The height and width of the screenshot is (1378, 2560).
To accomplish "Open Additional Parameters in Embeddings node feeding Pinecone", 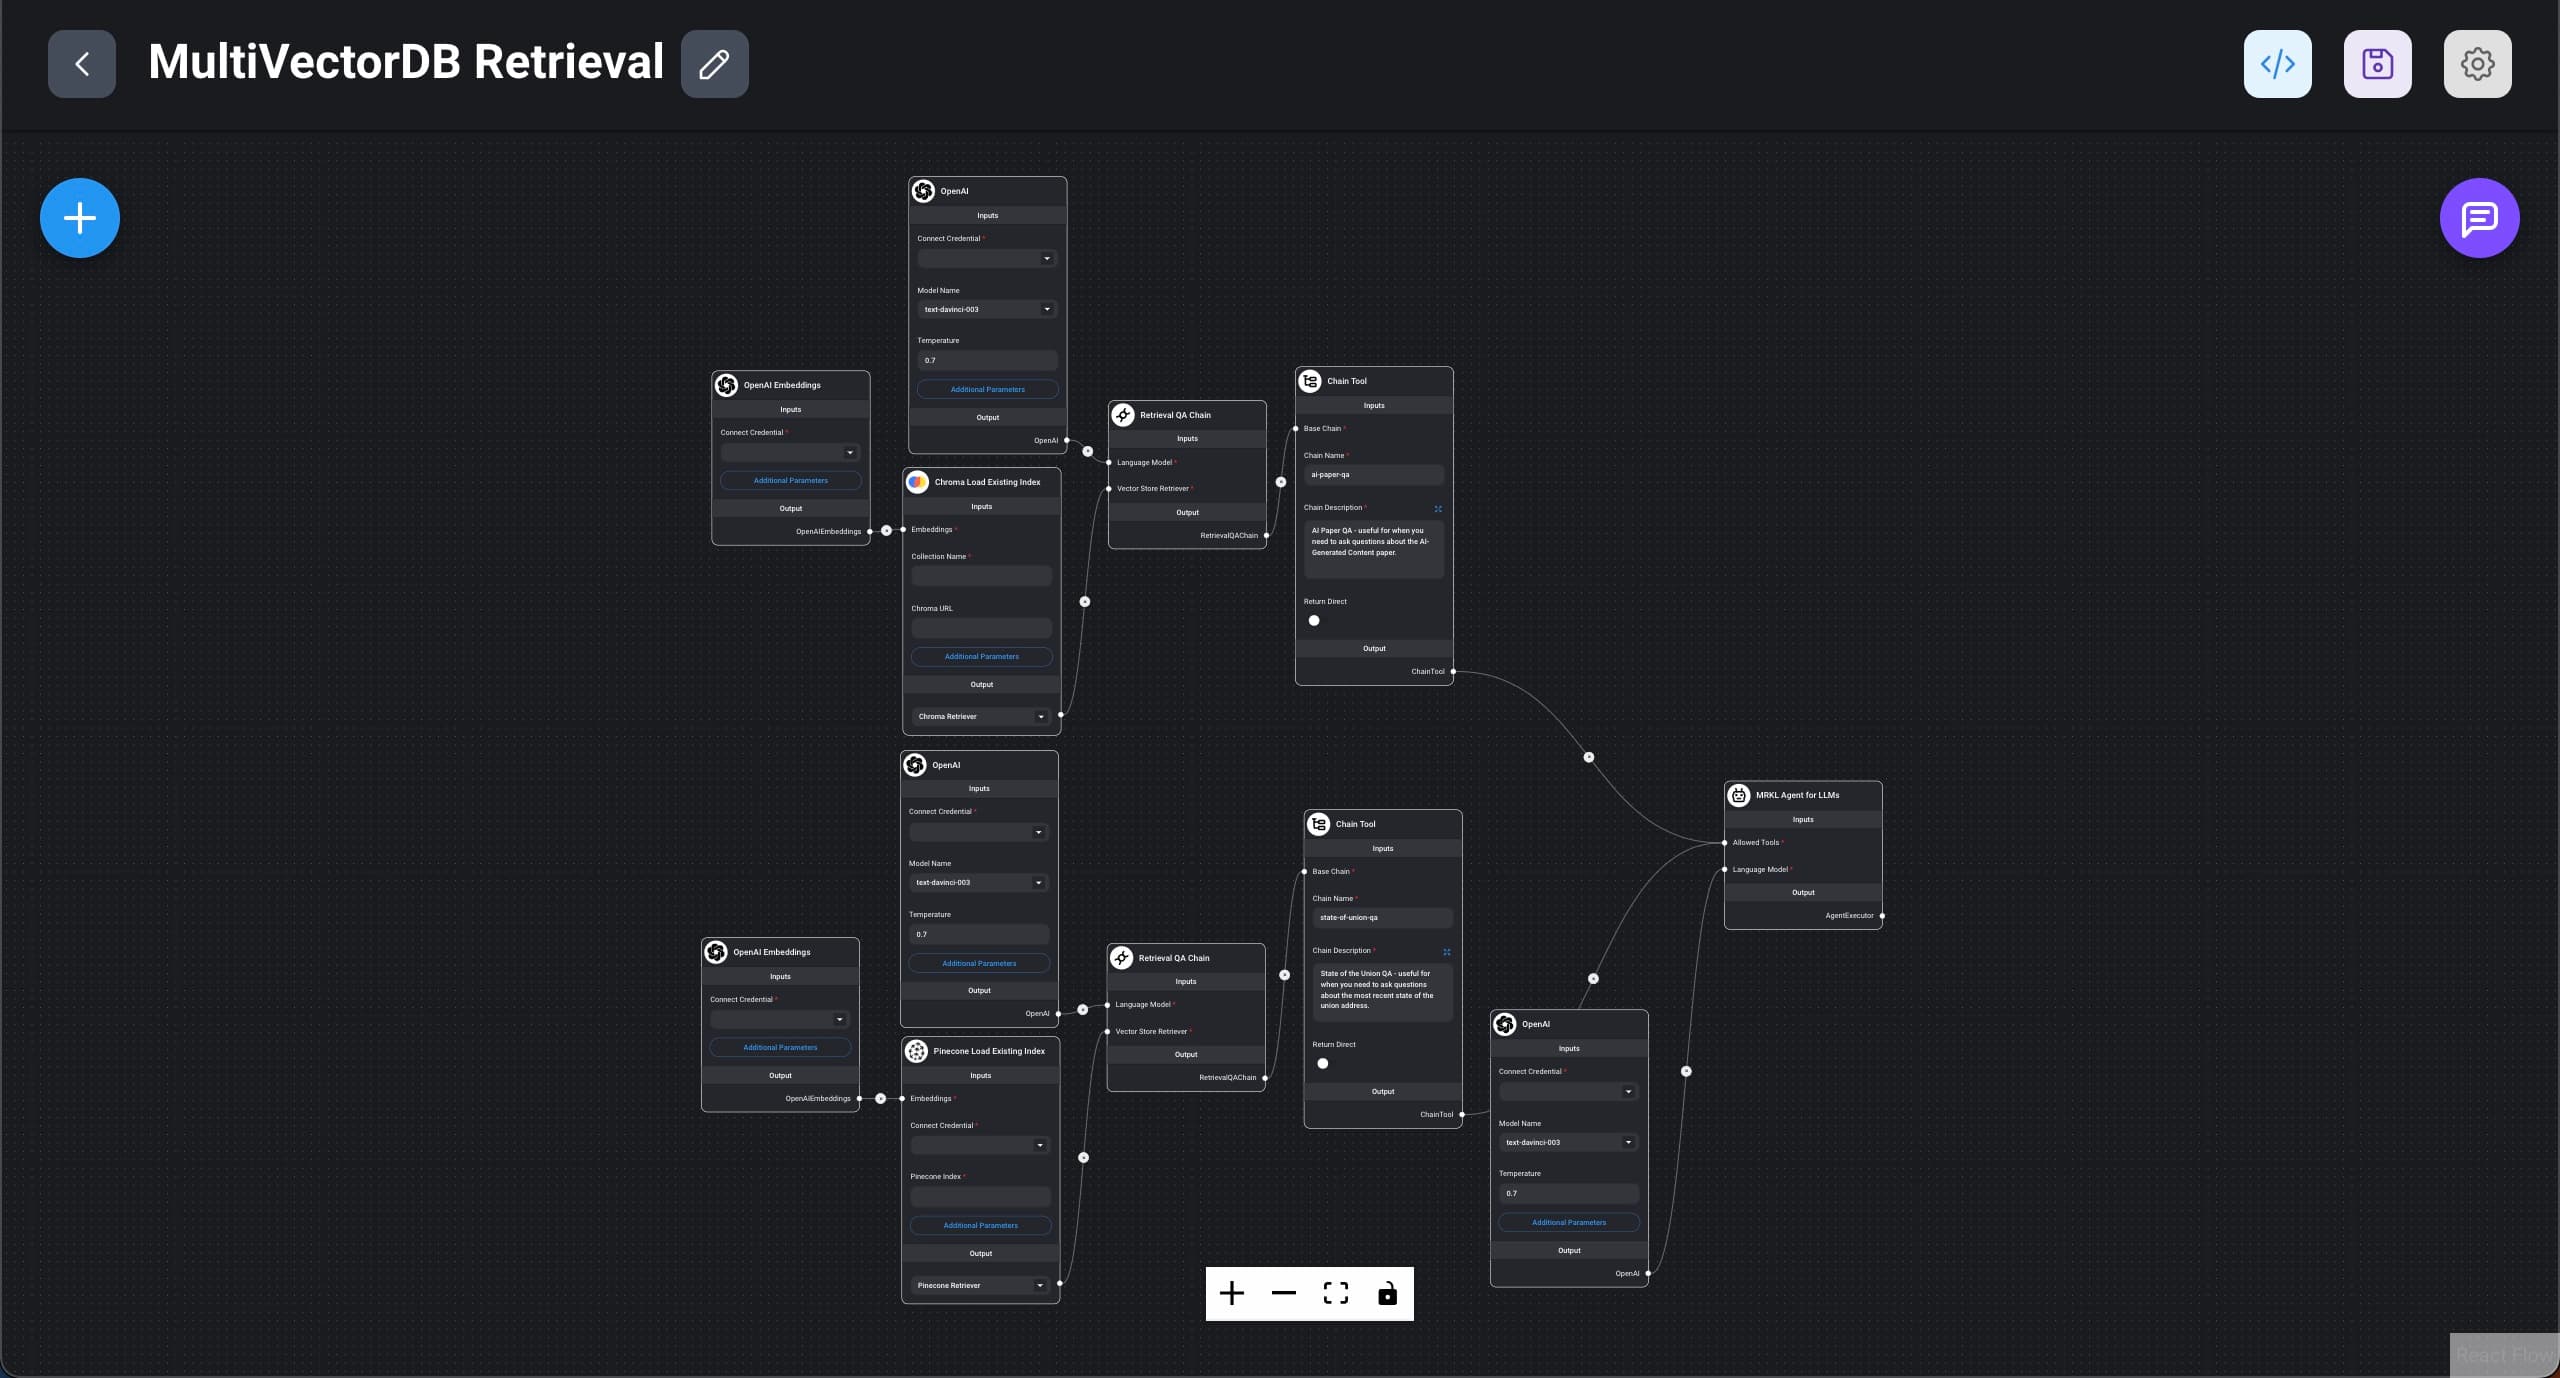I will [x=780, y=1048].
